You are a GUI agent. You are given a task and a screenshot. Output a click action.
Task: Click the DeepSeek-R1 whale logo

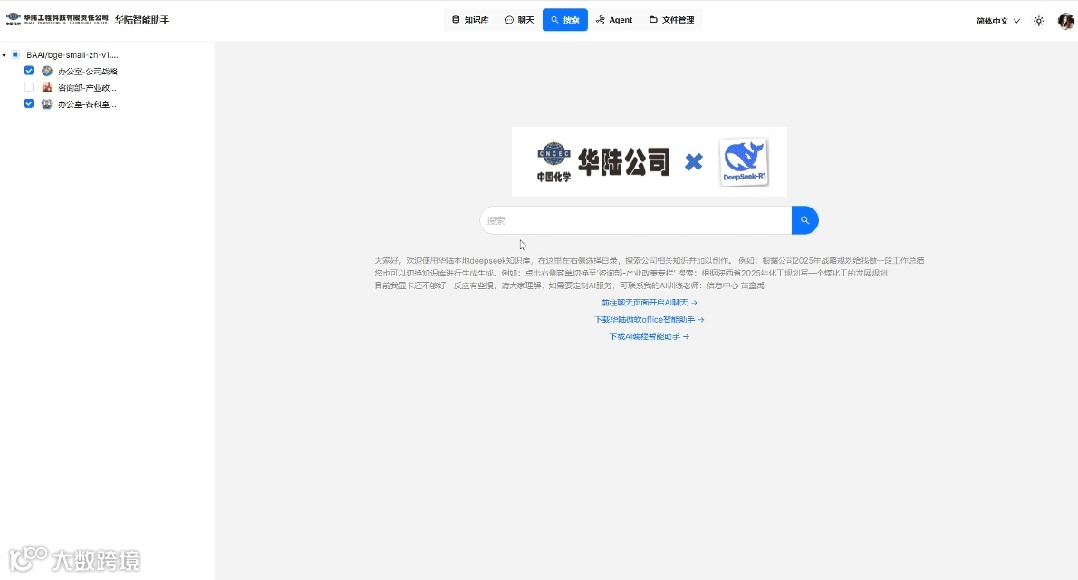[x=744, y=162]
